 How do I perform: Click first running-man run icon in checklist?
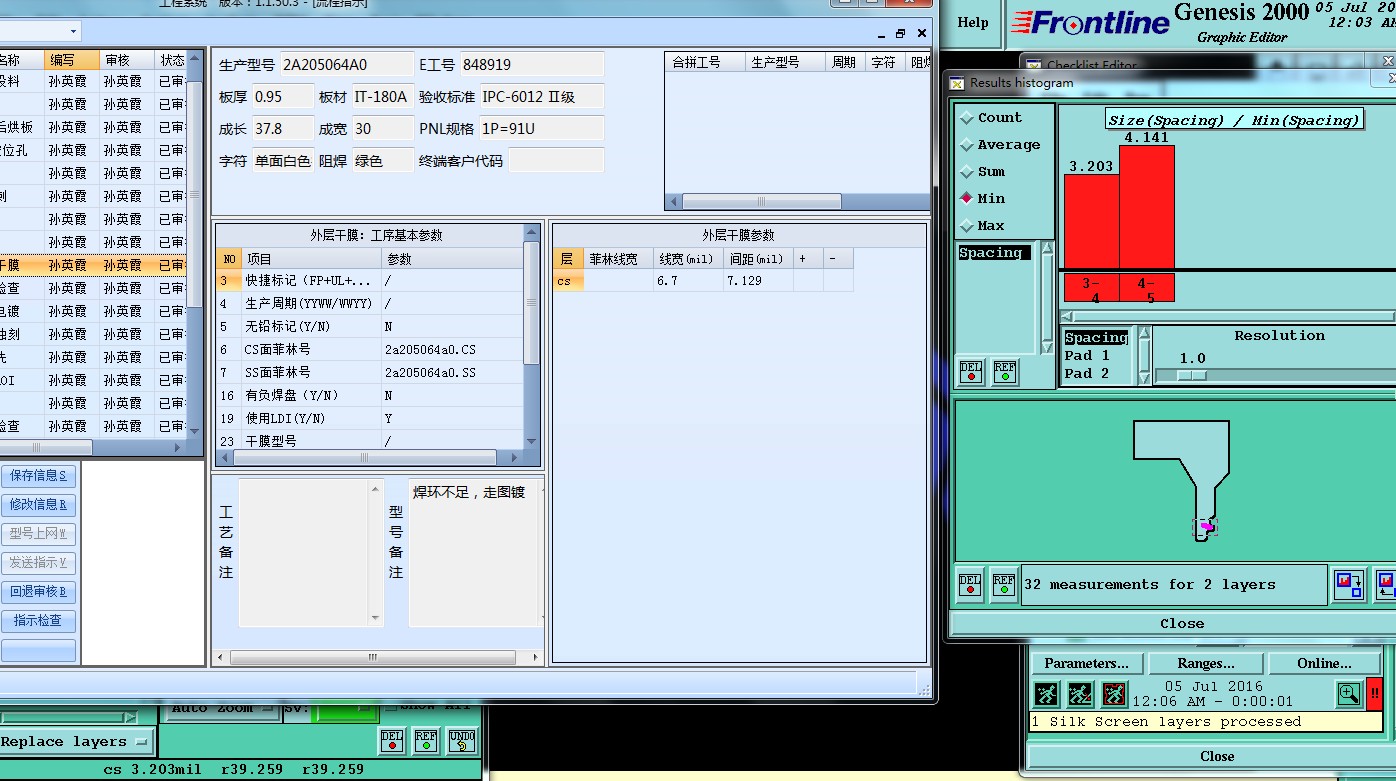tap(1046, 694)
